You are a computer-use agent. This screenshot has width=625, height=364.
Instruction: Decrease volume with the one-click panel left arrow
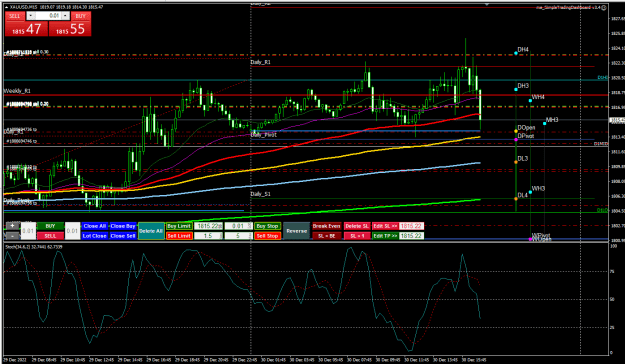pos(31,16)
